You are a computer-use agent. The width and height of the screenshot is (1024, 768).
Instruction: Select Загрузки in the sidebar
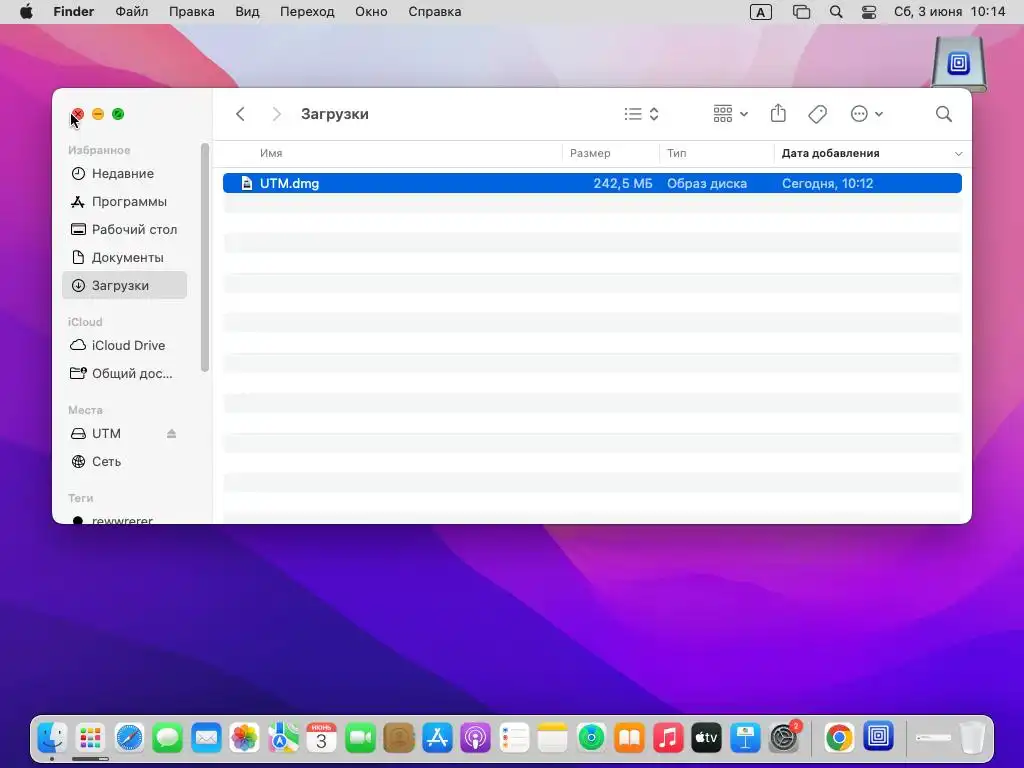[124, 285]
